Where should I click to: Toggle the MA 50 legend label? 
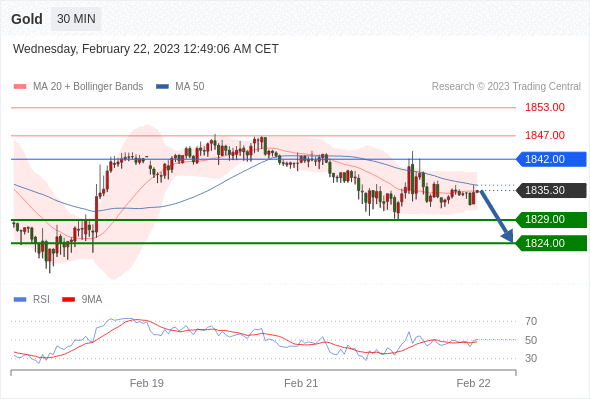[190, 87]
